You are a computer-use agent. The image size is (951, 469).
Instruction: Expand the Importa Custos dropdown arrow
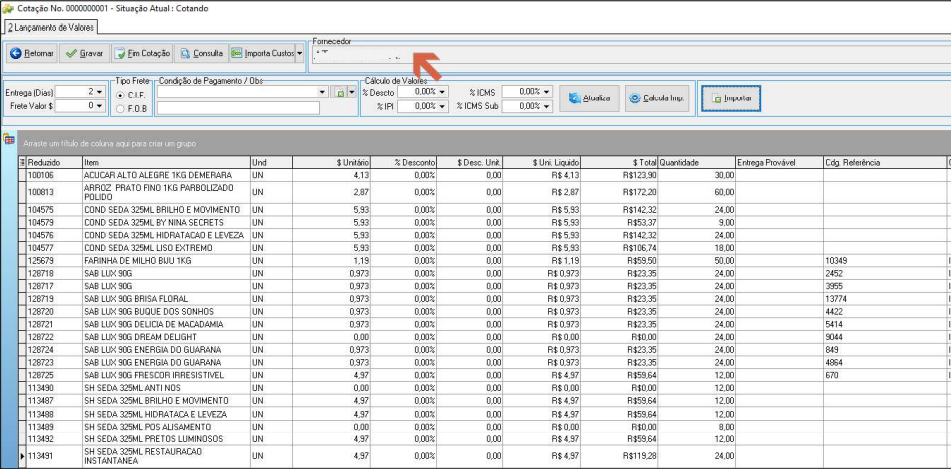pyautogui.click(x=300, y=53)
